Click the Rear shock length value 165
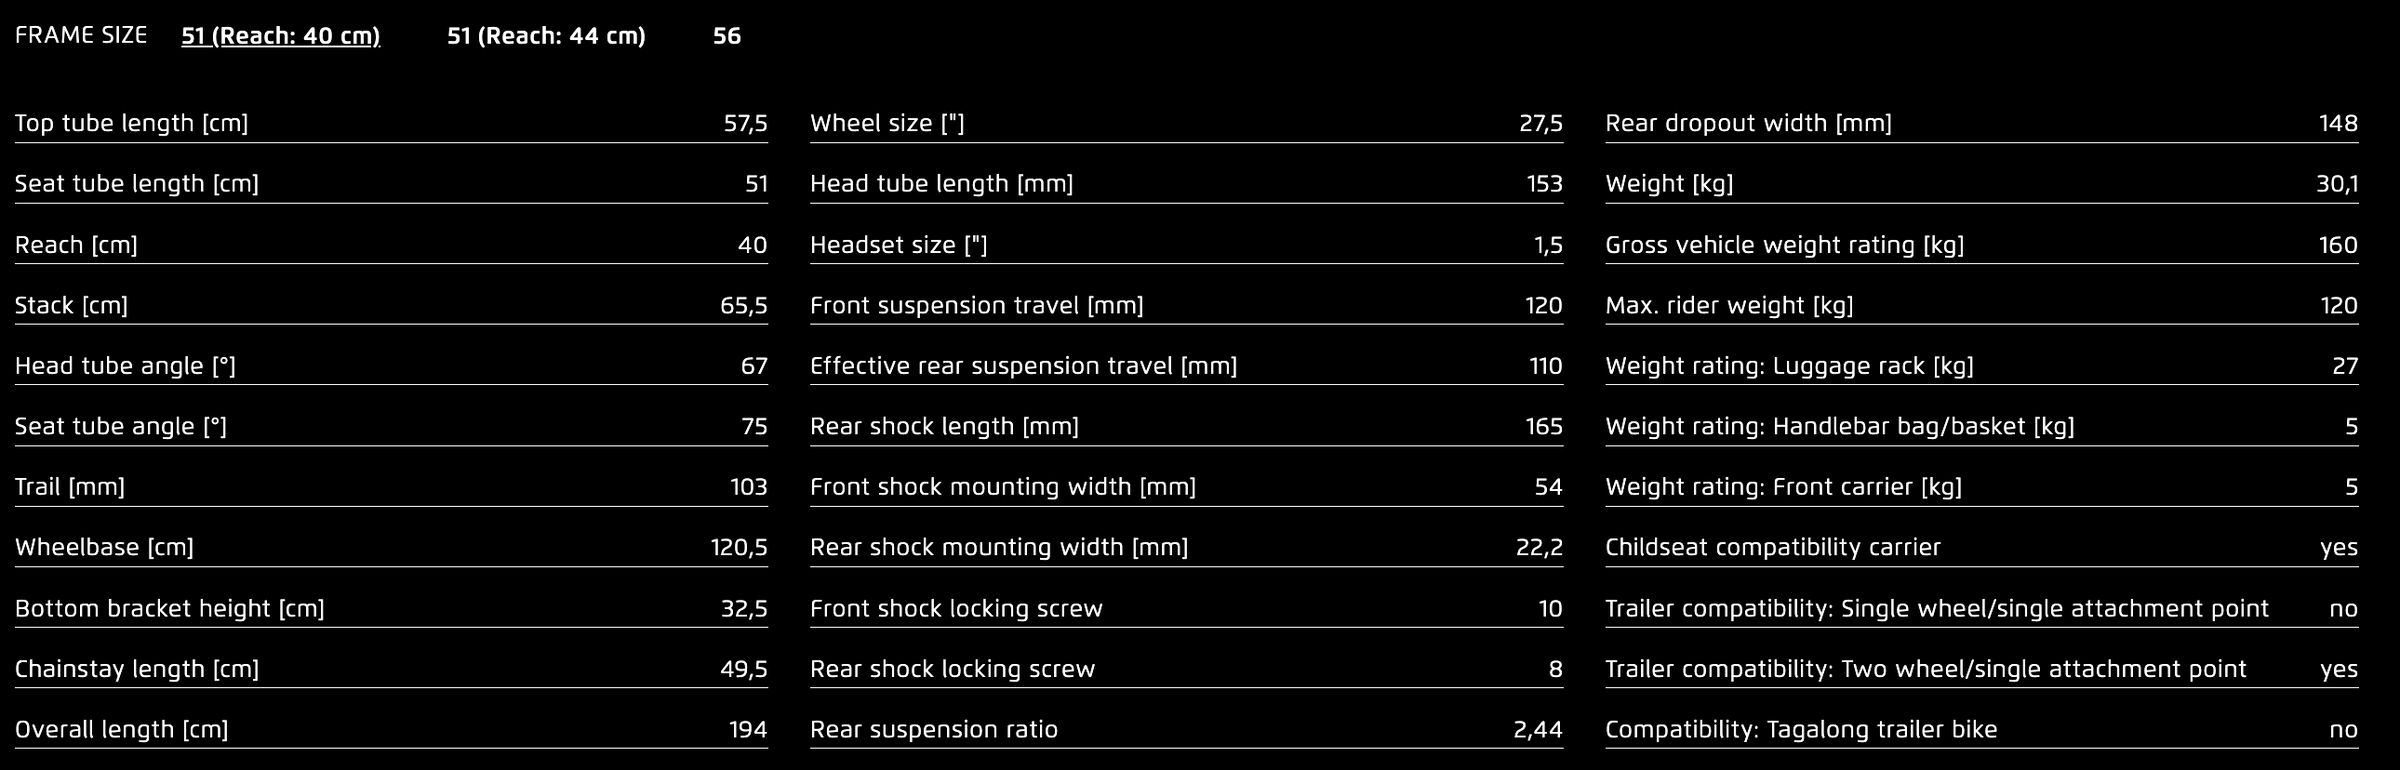This screenshot has height=770, width=2400. 1544,426
